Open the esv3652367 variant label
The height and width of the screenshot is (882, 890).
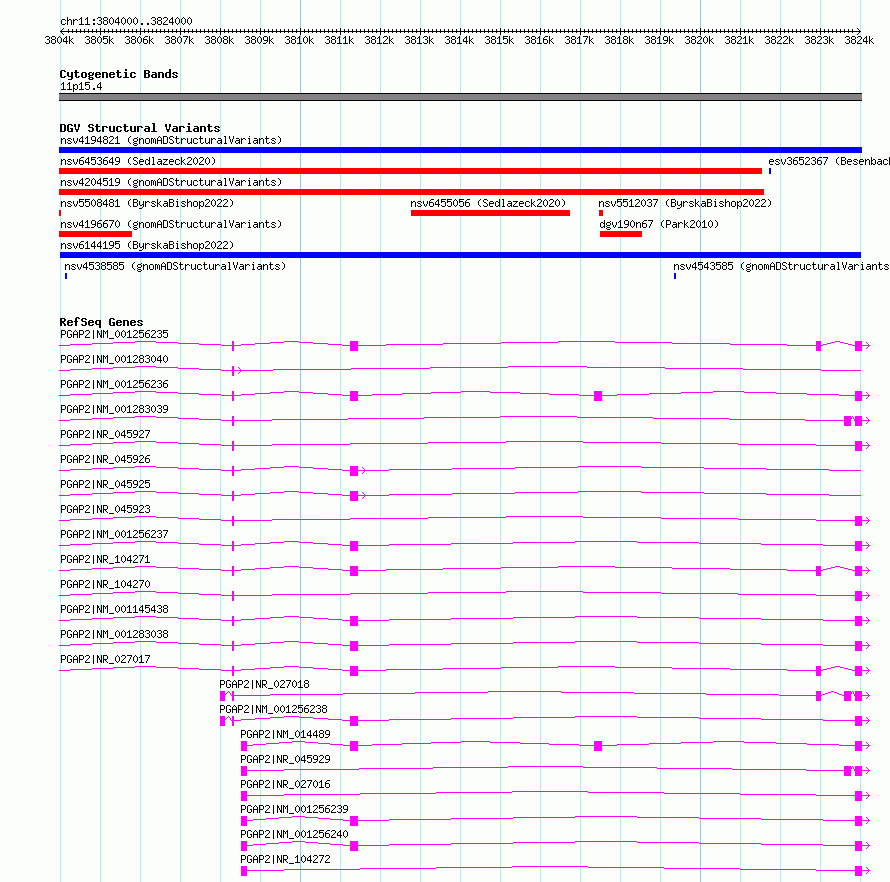tap(829, 161)
